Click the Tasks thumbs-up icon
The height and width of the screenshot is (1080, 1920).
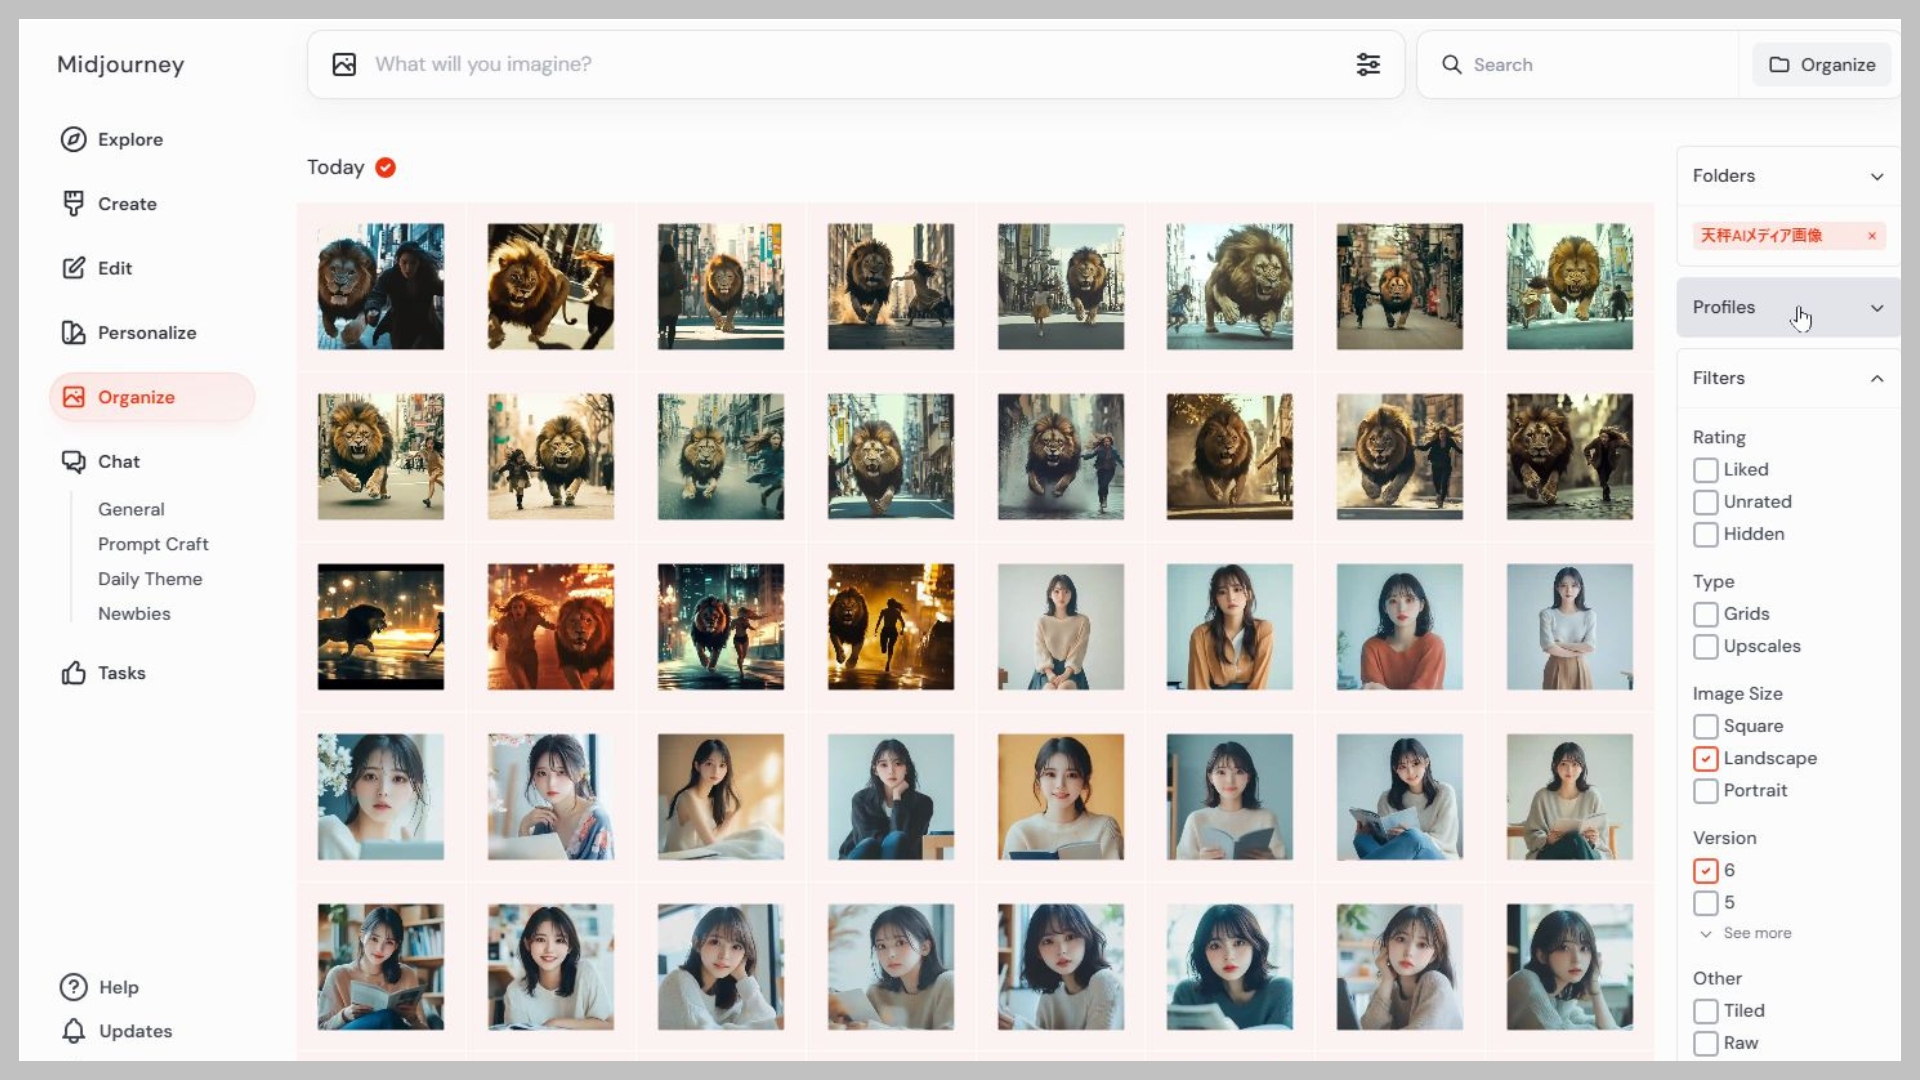click(73, 673)
